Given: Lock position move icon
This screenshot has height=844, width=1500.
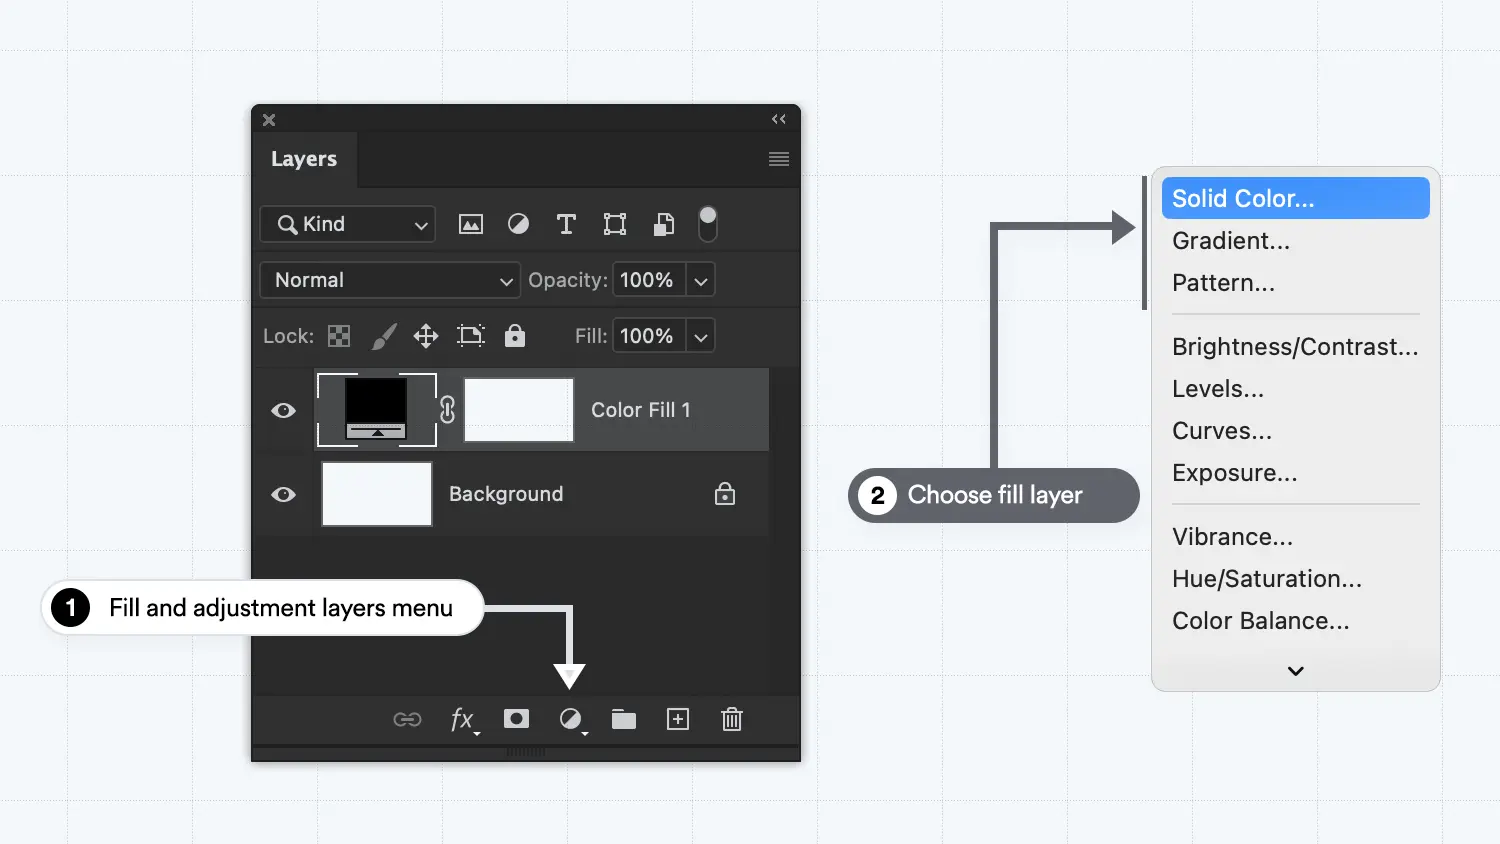Looking at the screenshot, I should 426,336.
